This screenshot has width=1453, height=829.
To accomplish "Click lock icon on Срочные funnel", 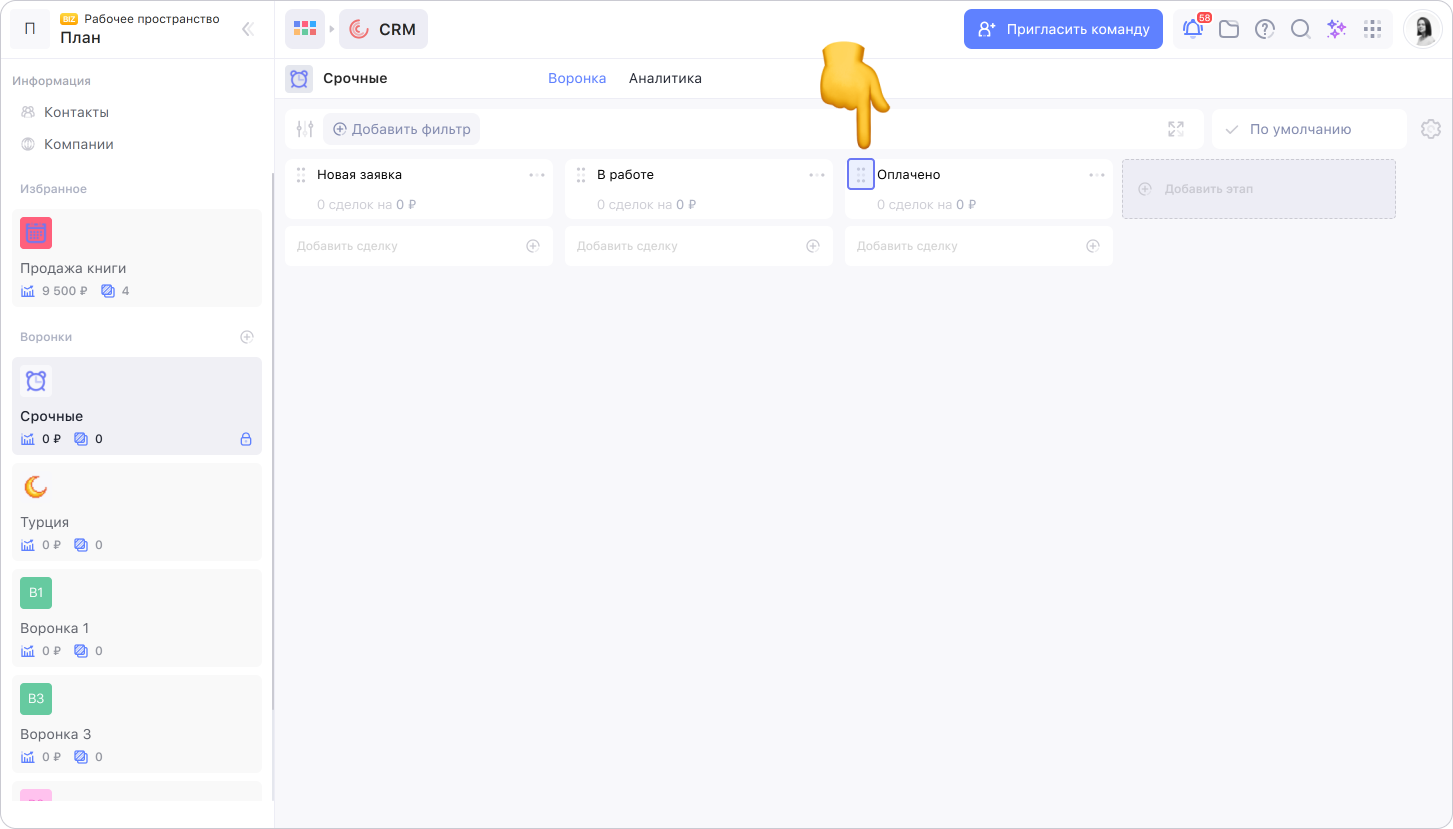I will pos(246,439).
